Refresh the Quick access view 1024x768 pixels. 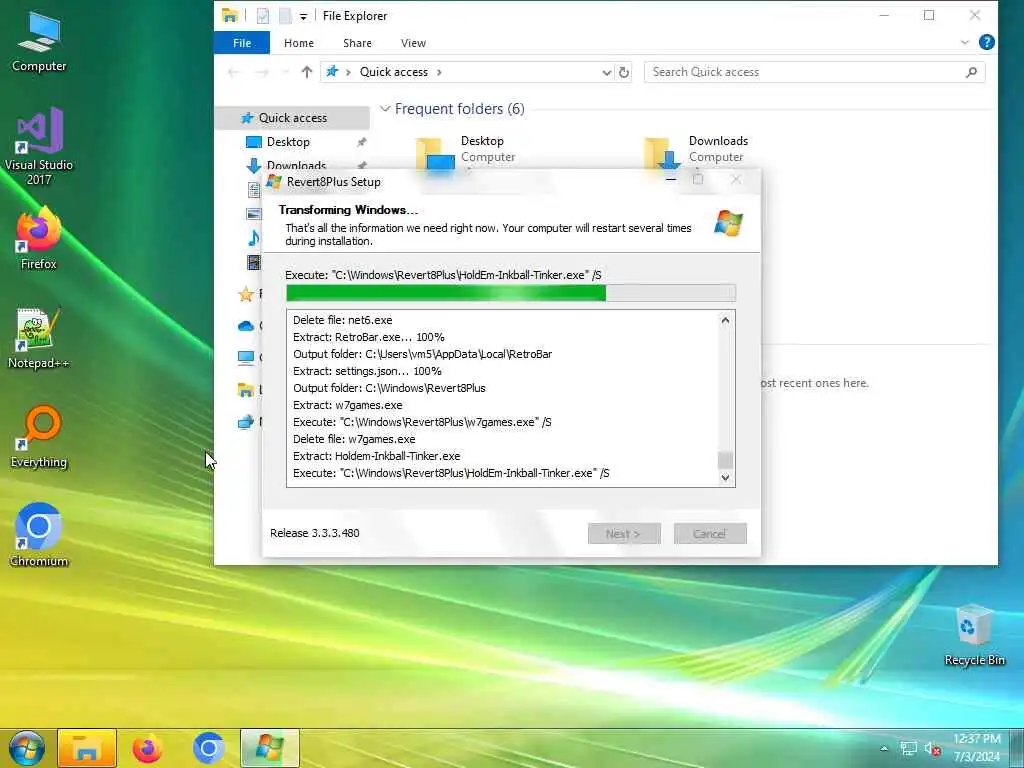coord(624,72)
